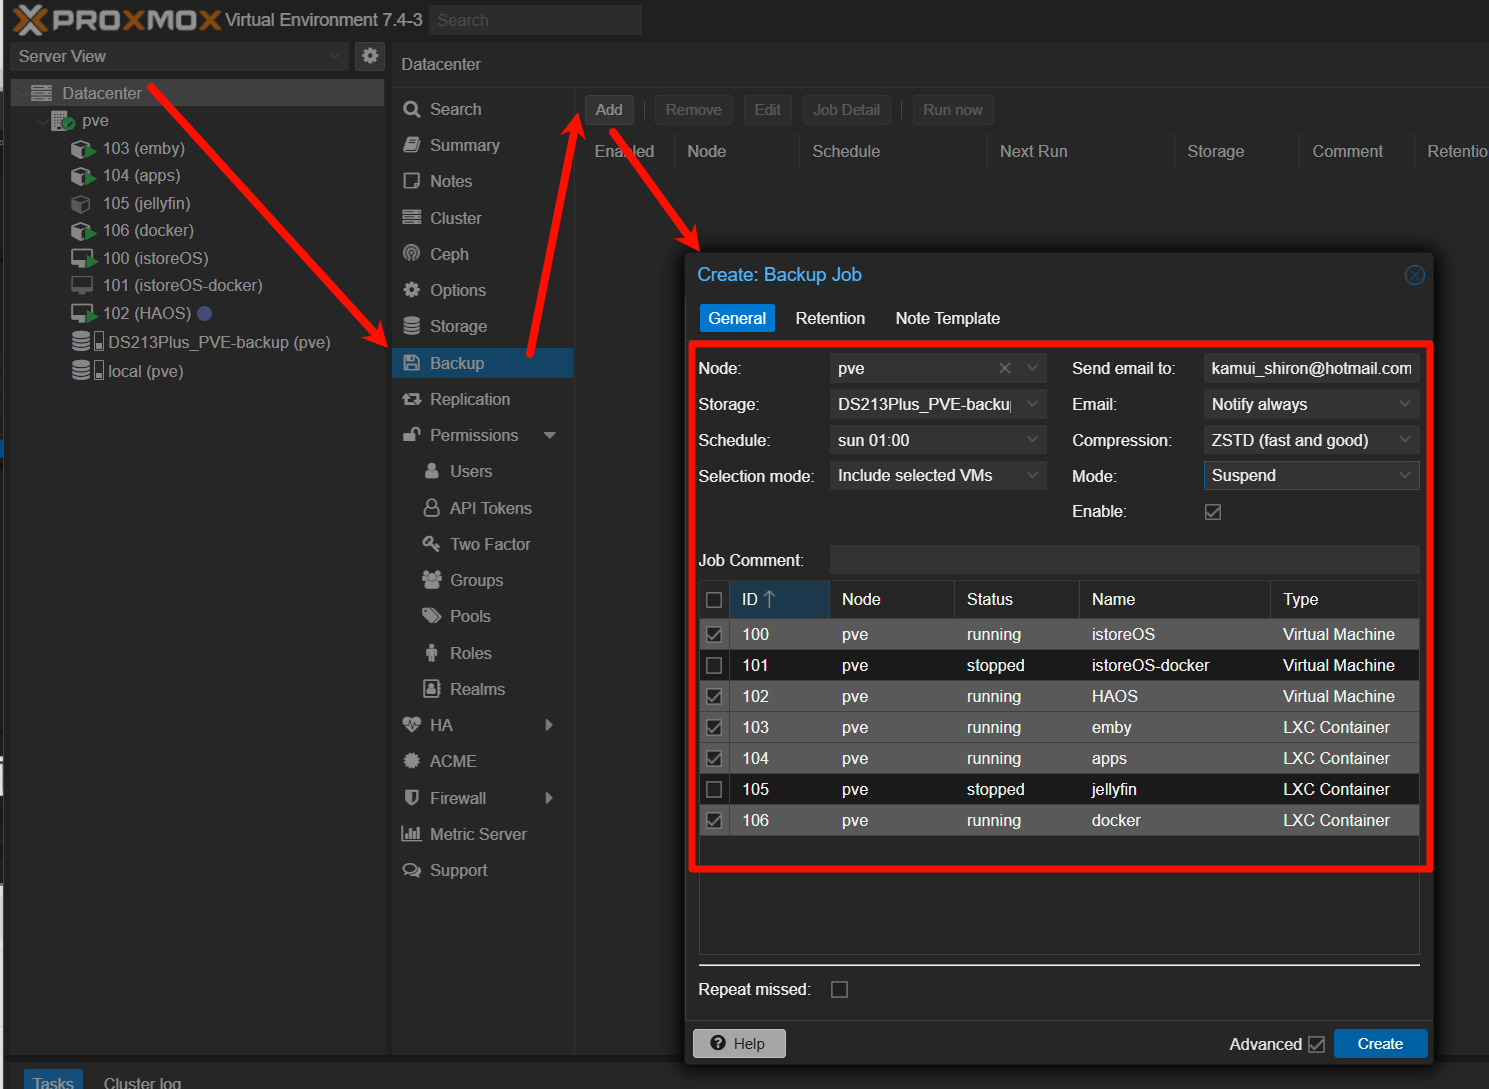Image resolution: width=1489 pixels, height=1089 pixels.
Task: Click the Add backup job button
Action: (x=609, y=110)
